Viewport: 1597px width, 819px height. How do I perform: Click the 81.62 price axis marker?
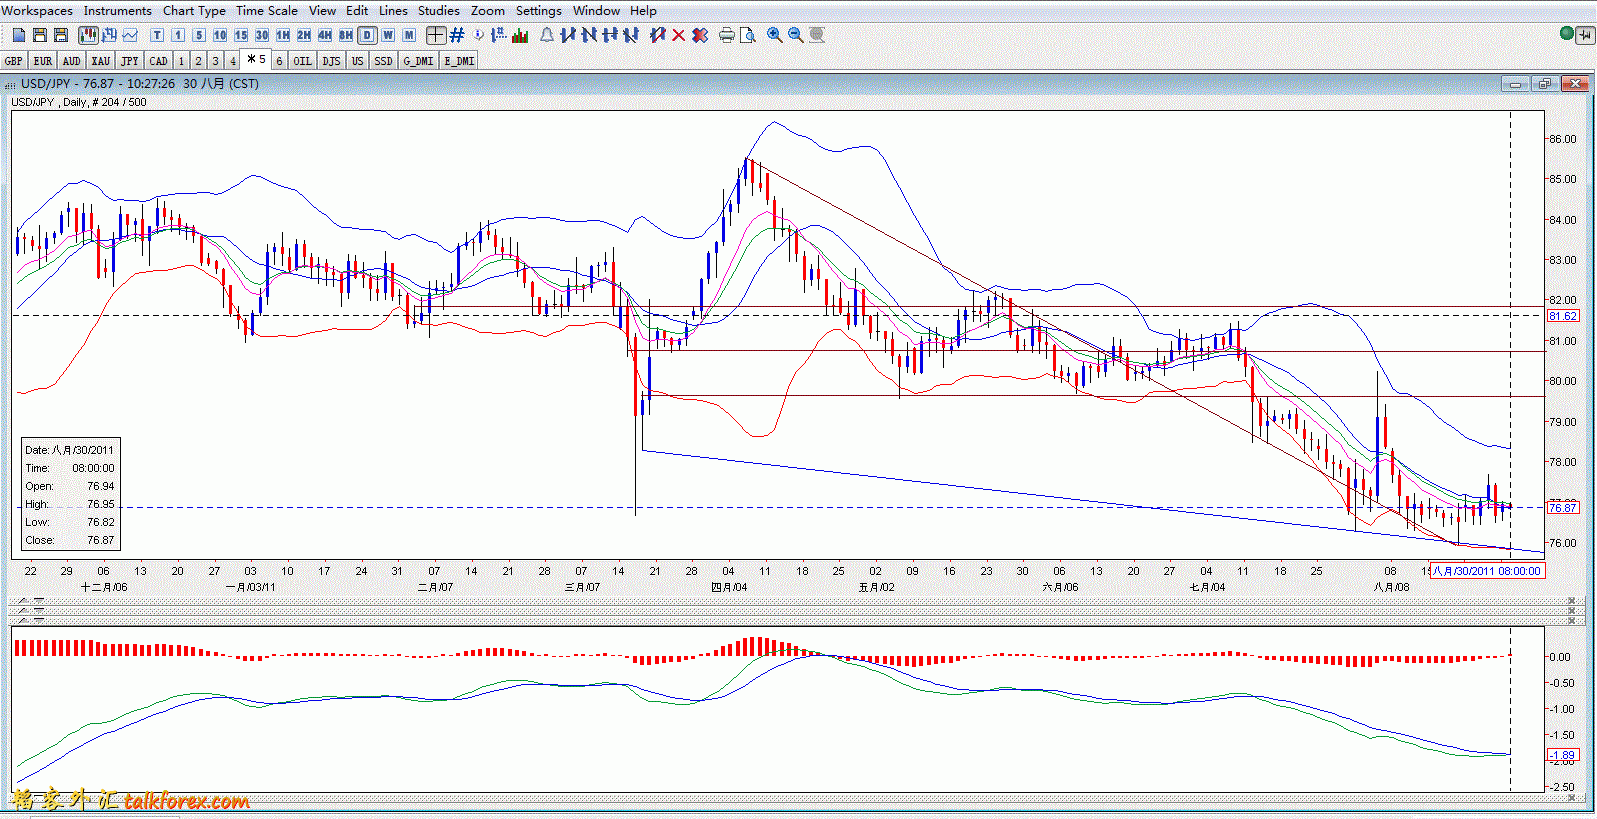[x=1562, y=316]
